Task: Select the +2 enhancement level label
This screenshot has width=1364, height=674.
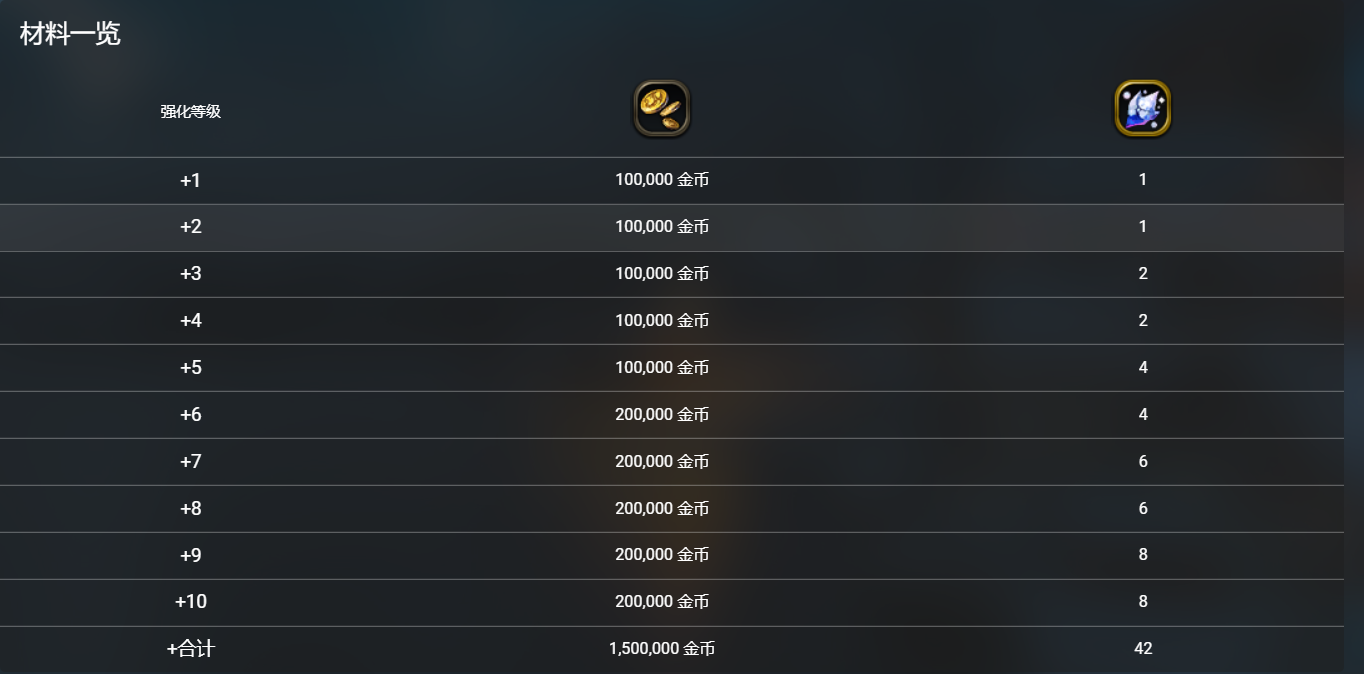Action: click(190, 227)
